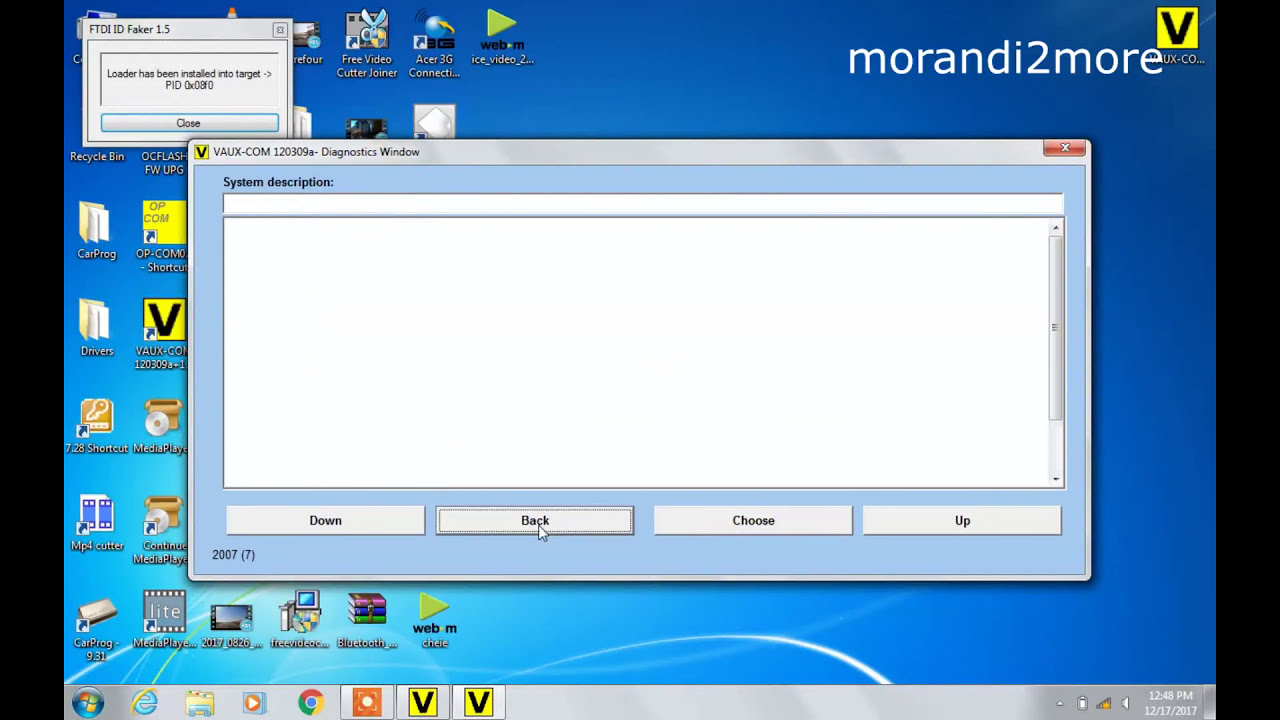Click the 'Loader has been installed' message text
Image resolution: width=1280 pixels, height=720 pixels.
(189, 79)
